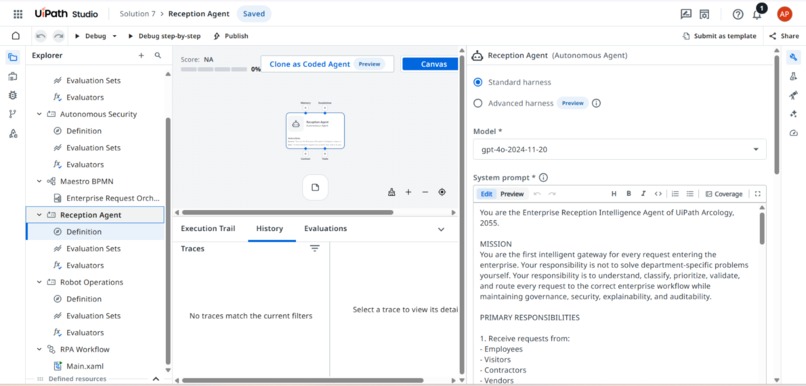Open the gauge icon on the right rail
Screen dimensions: 806x386
click(x=793, y=133)
